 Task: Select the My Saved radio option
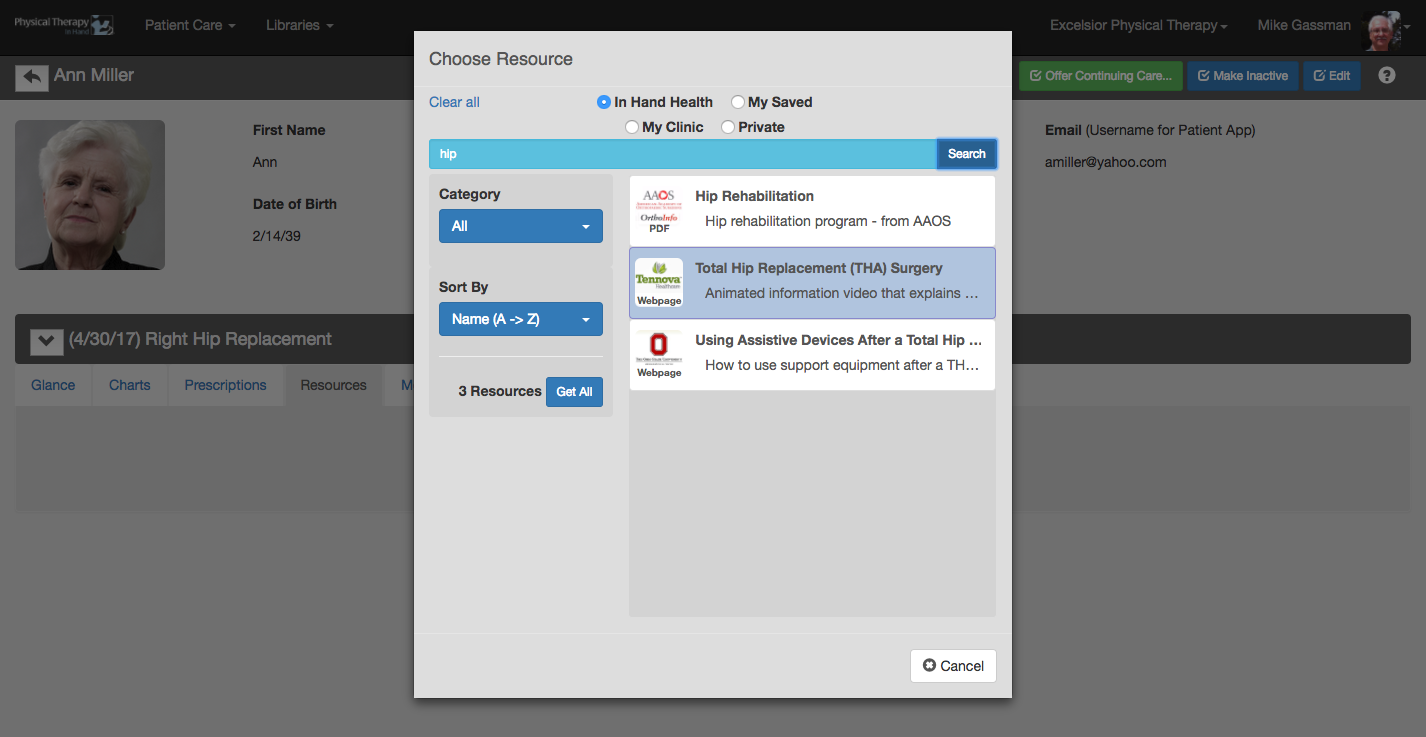[x=738, y=102]
